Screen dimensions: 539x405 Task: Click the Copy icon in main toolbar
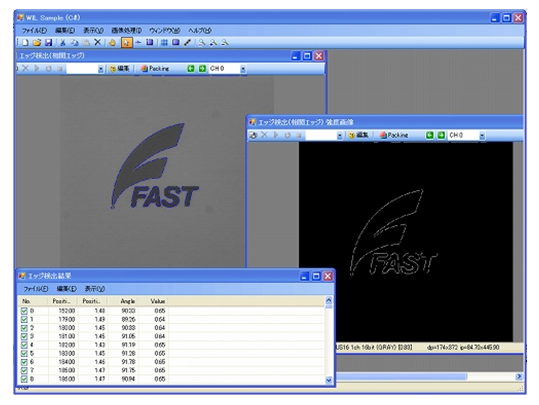pyautogui.click(x=74, y=43)
